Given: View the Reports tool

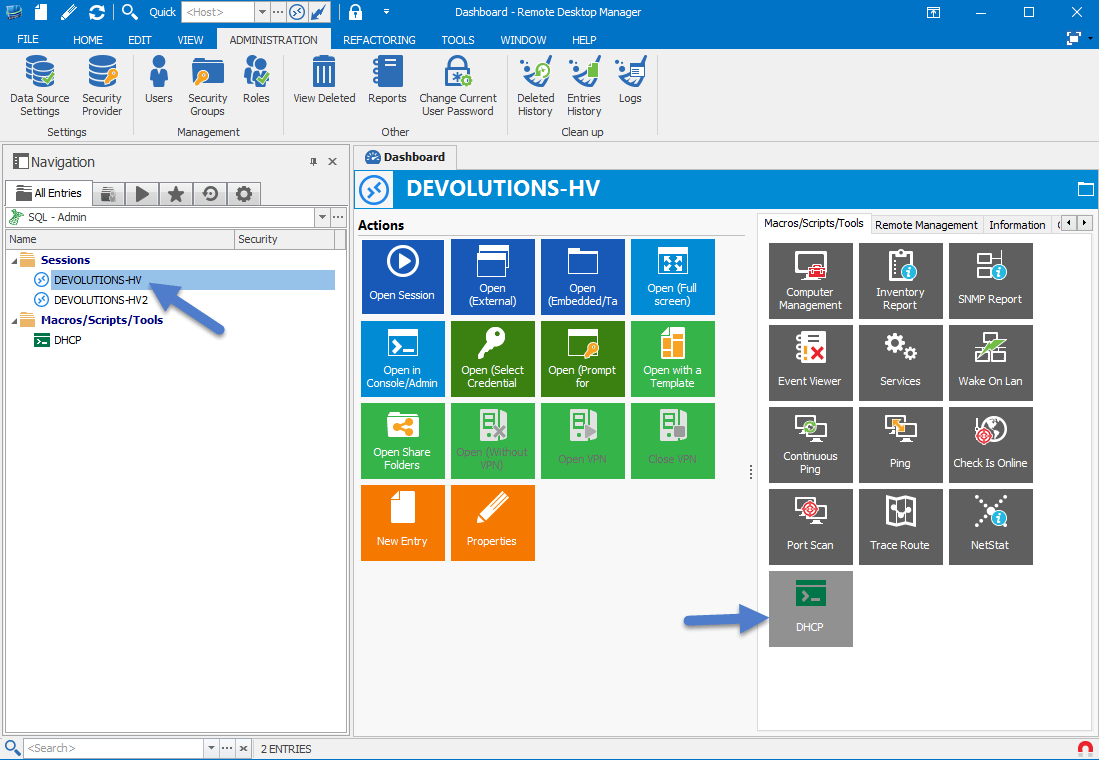Looking at the screenshot, I should tap(387, 82).
